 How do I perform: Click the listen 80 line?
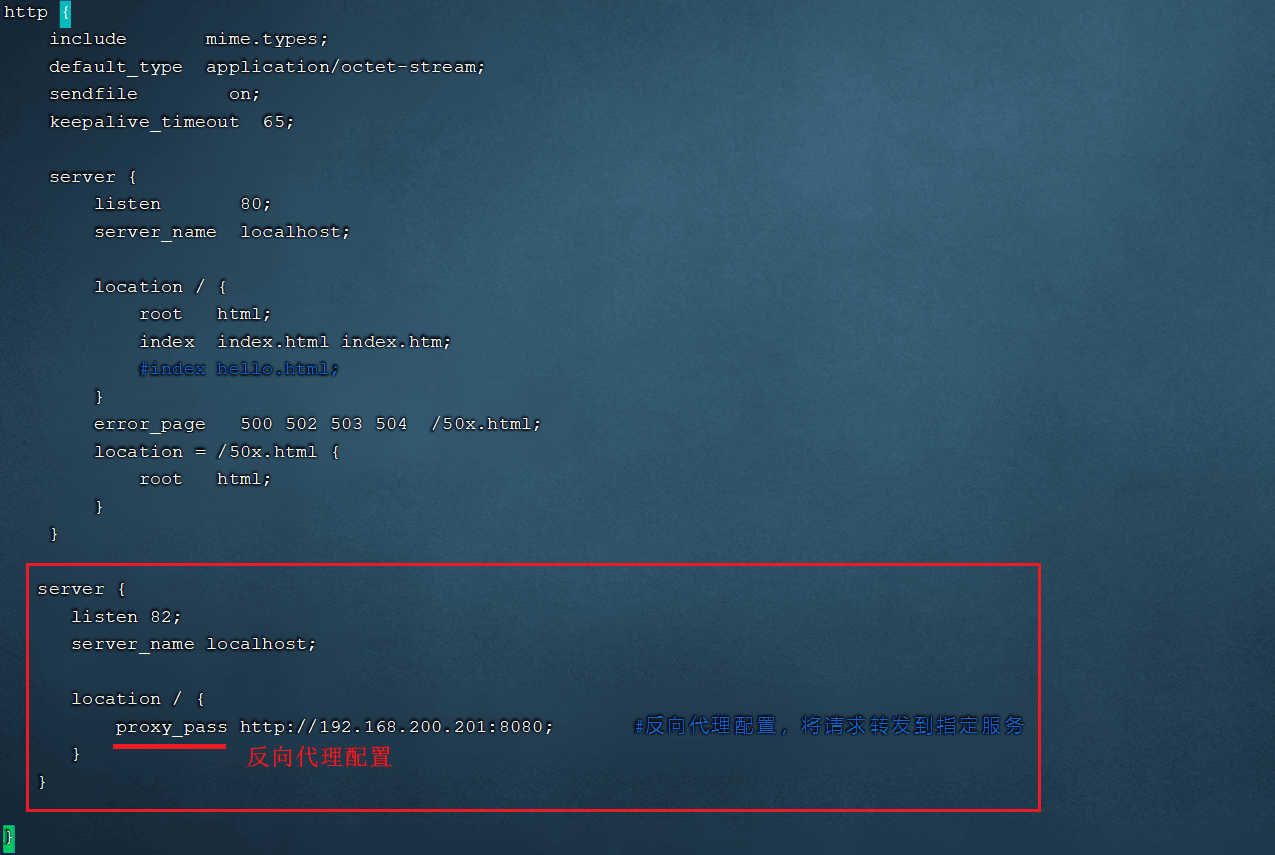click(x=183, y=204)
